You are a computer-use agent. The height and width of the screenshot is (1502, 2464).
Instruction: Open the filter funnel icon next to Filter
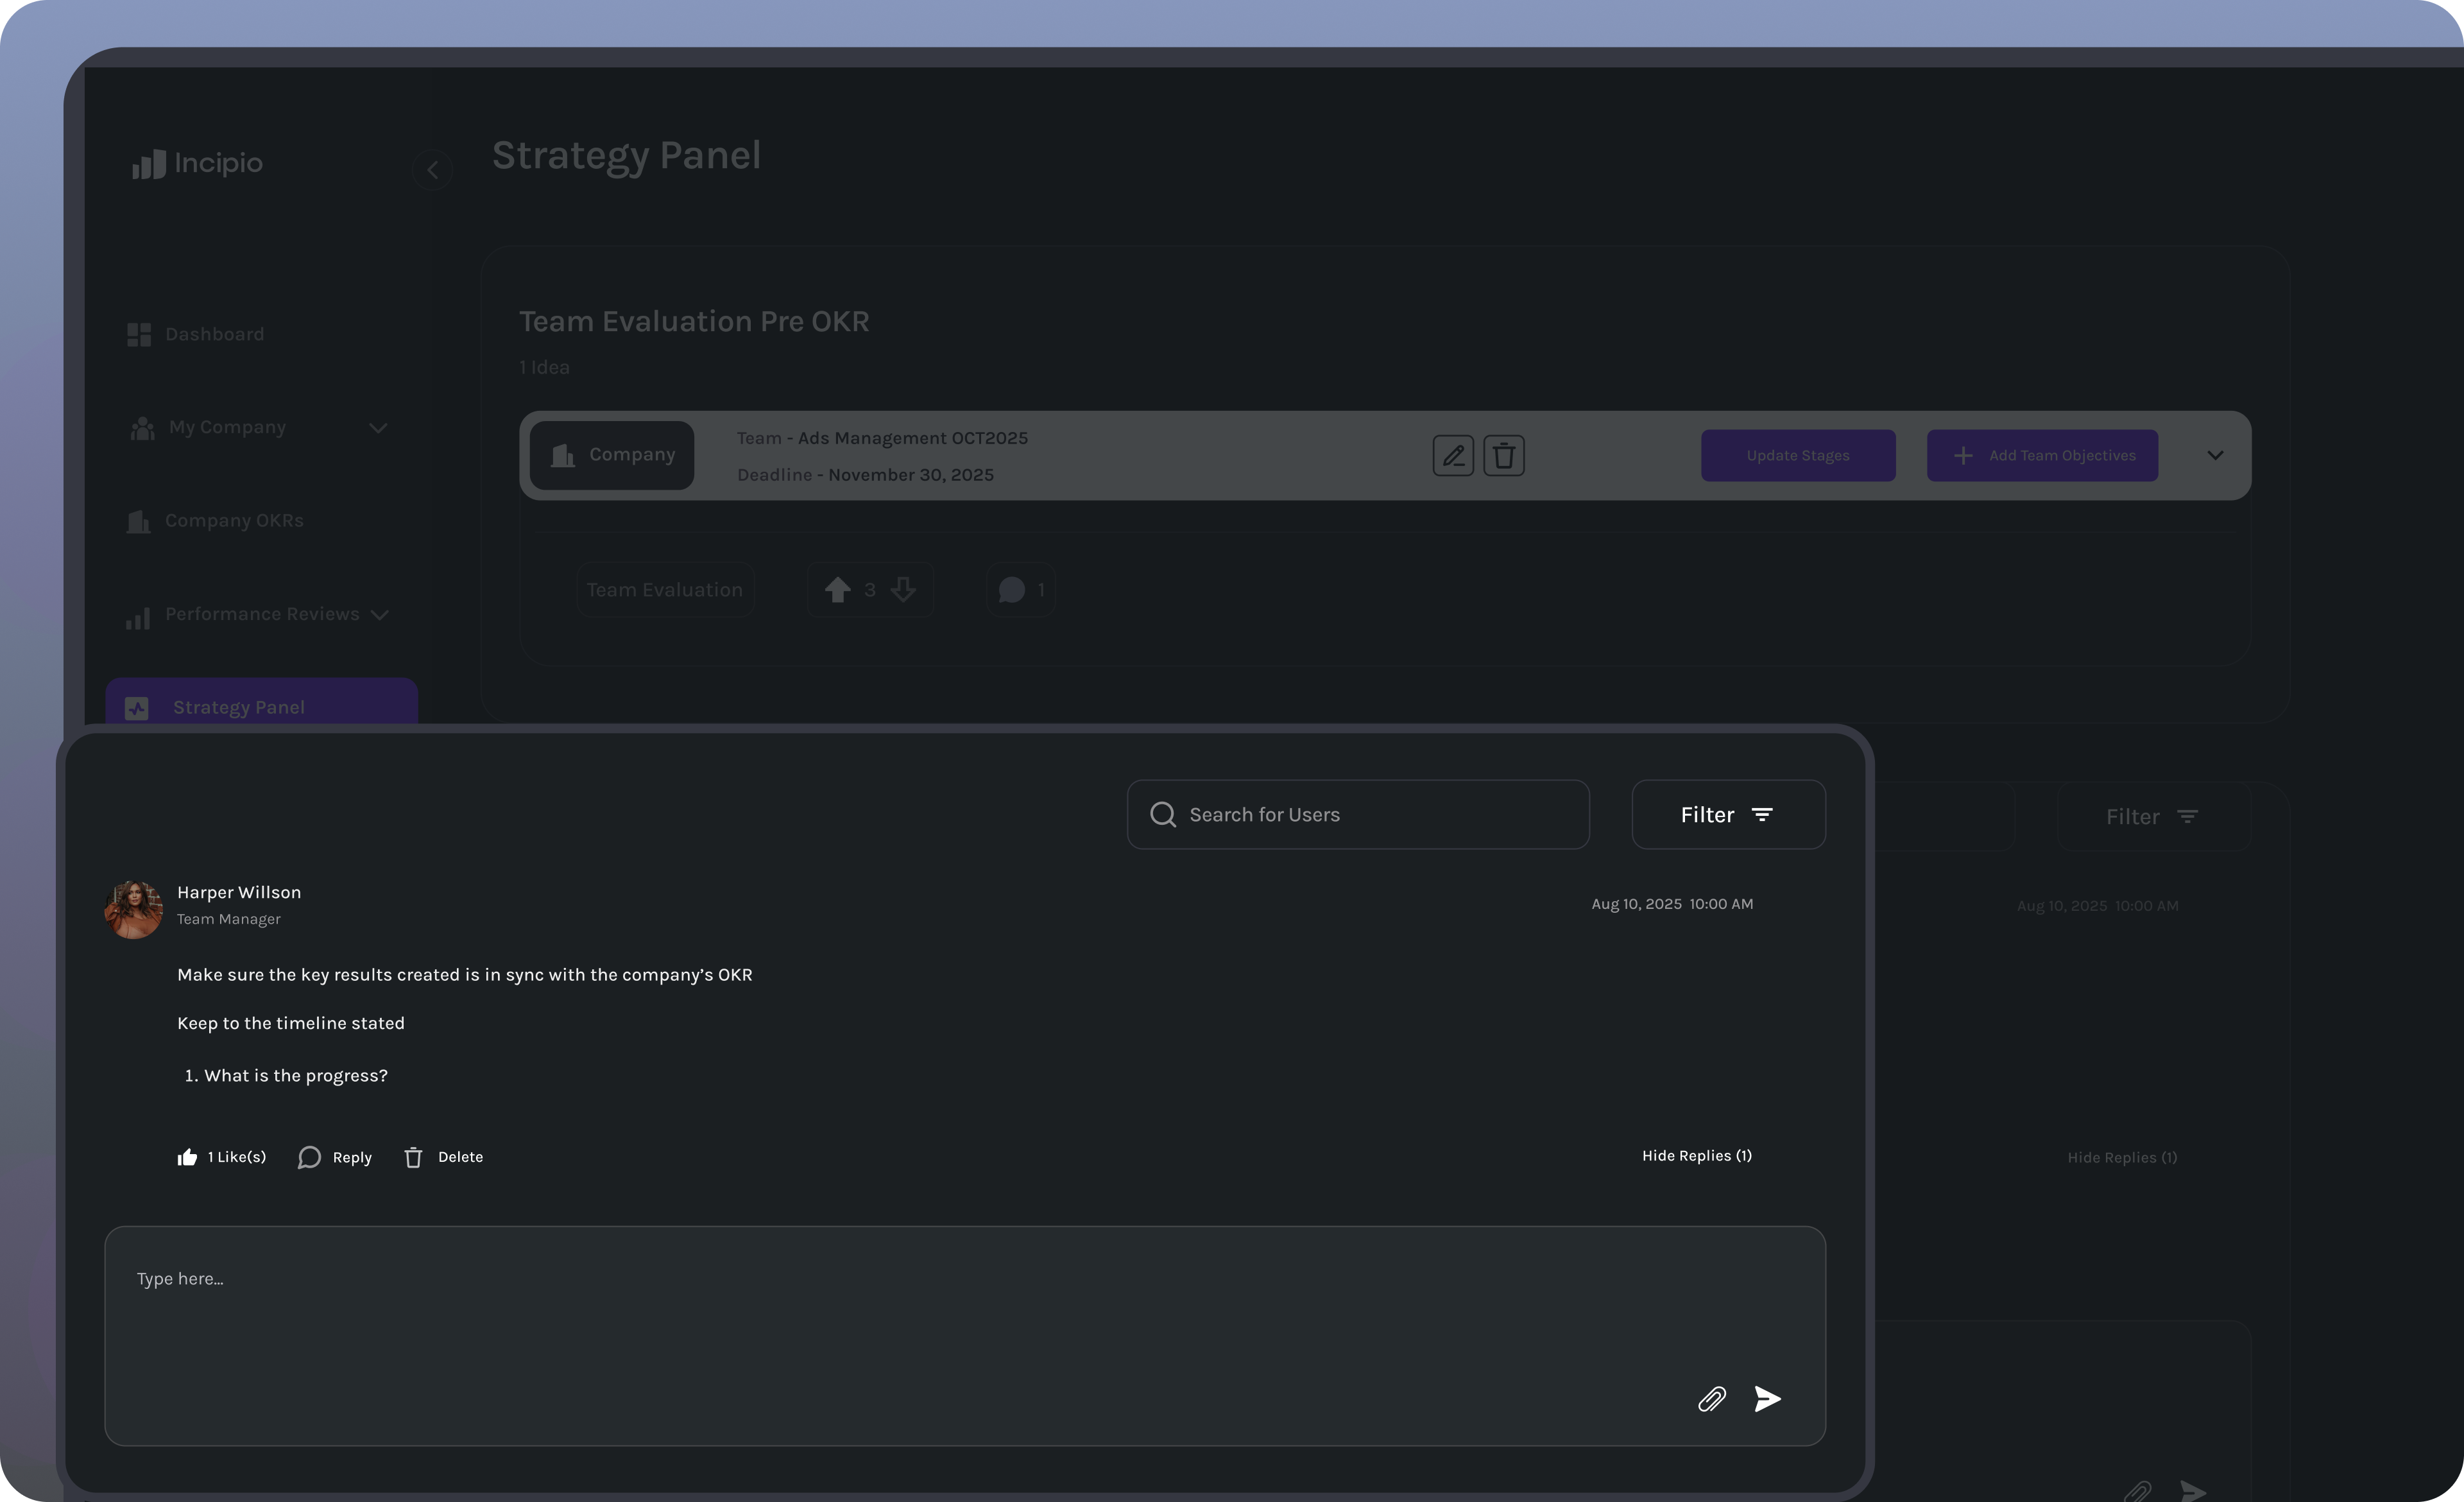coord(1763,814)
